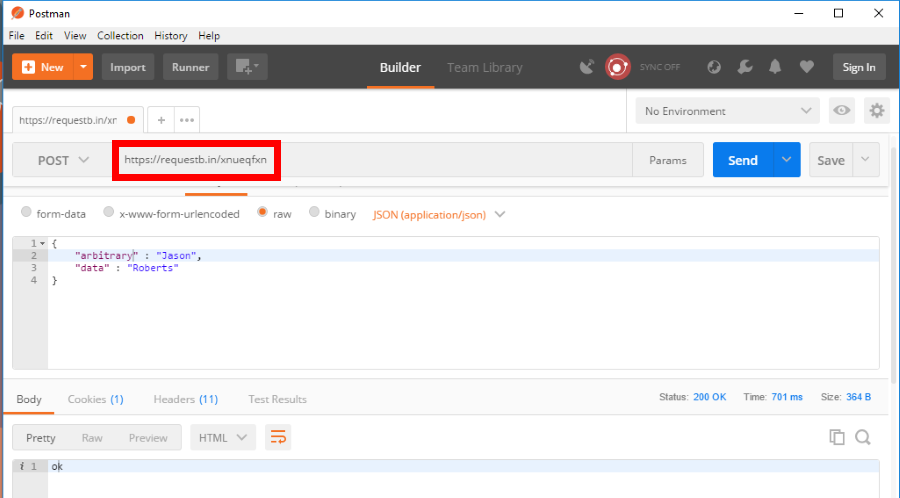Copy response to clipboard icon
The image size is (900, 498).
click(837, 437)
